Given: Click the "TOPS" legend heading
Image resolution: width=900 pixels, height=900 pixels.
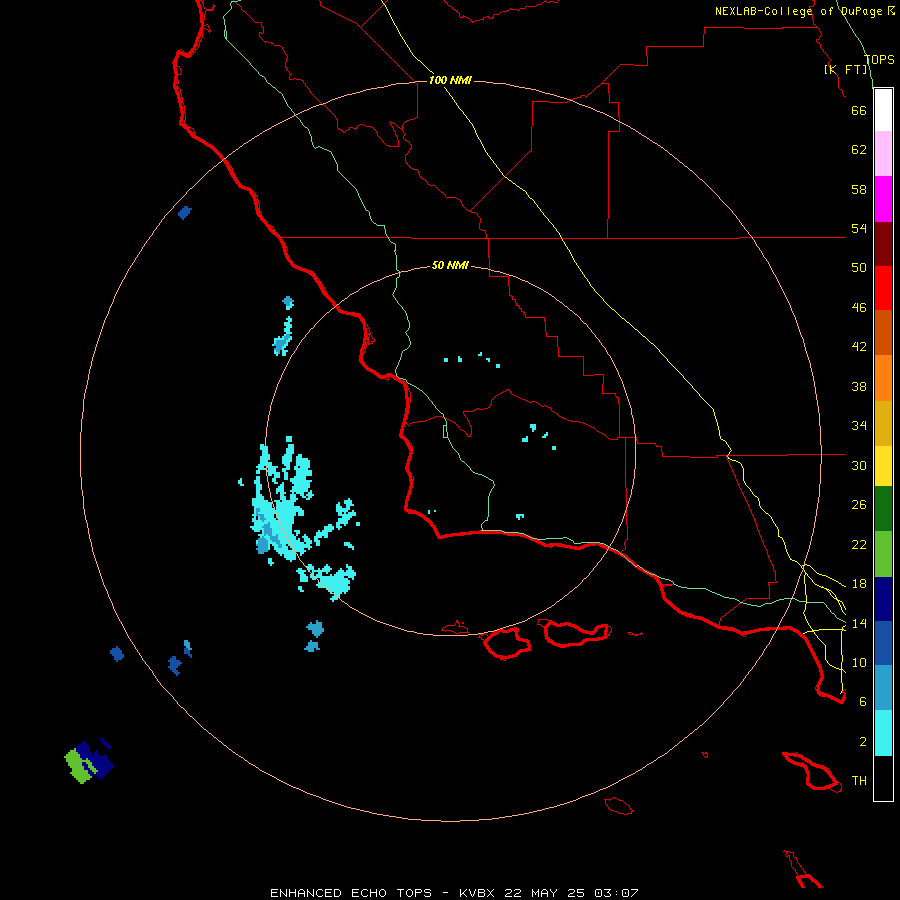Looking at the screenshot, I should coord(879,59).
